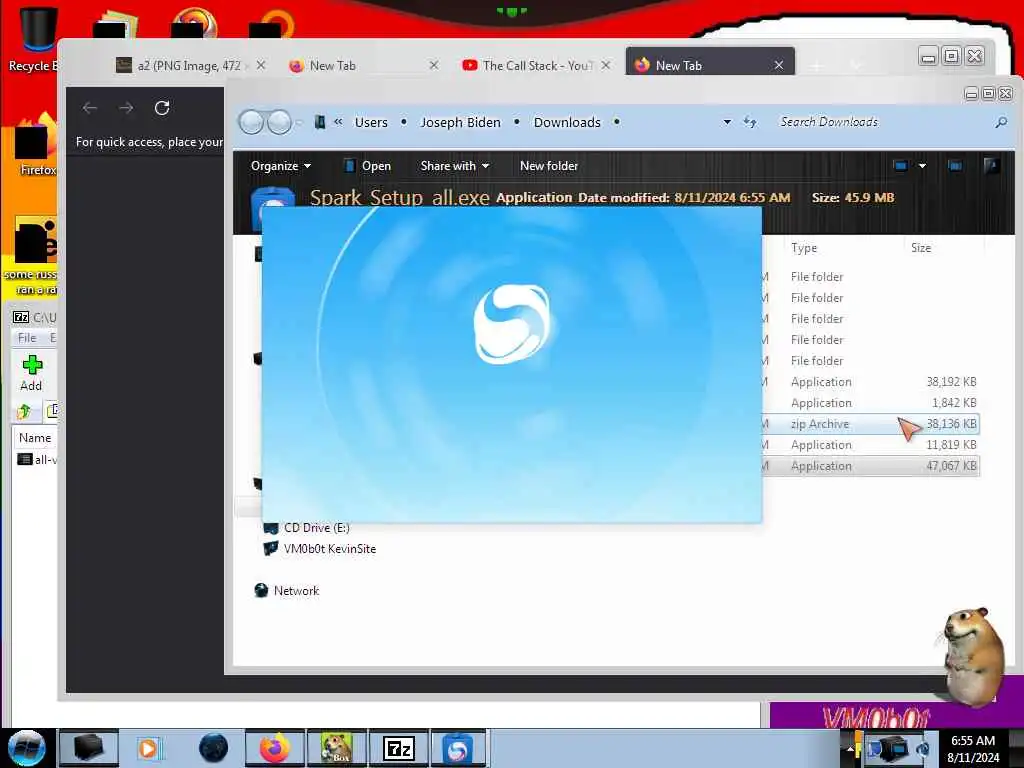Click the Explorer help icon
The width and height of the screenshot is (1024, 768).
click(991, 166)
